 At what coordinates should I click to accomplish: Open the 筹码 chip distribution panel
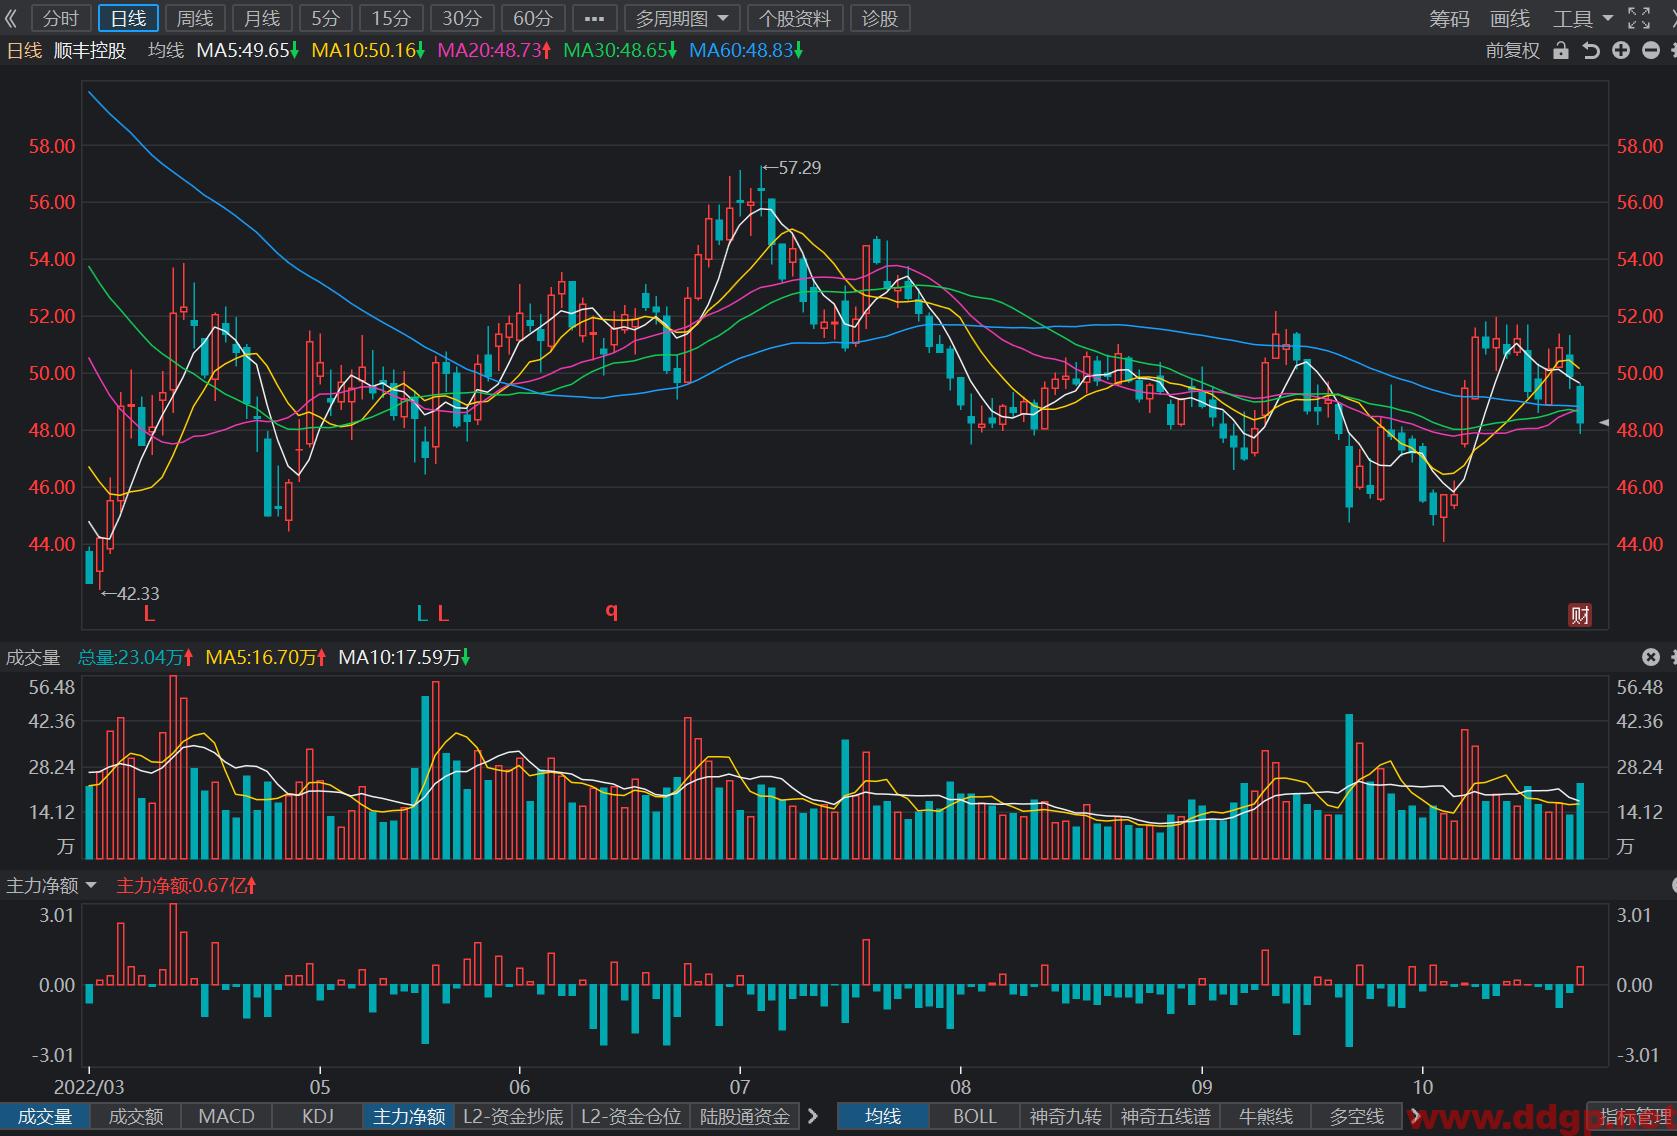point(1449,18)
